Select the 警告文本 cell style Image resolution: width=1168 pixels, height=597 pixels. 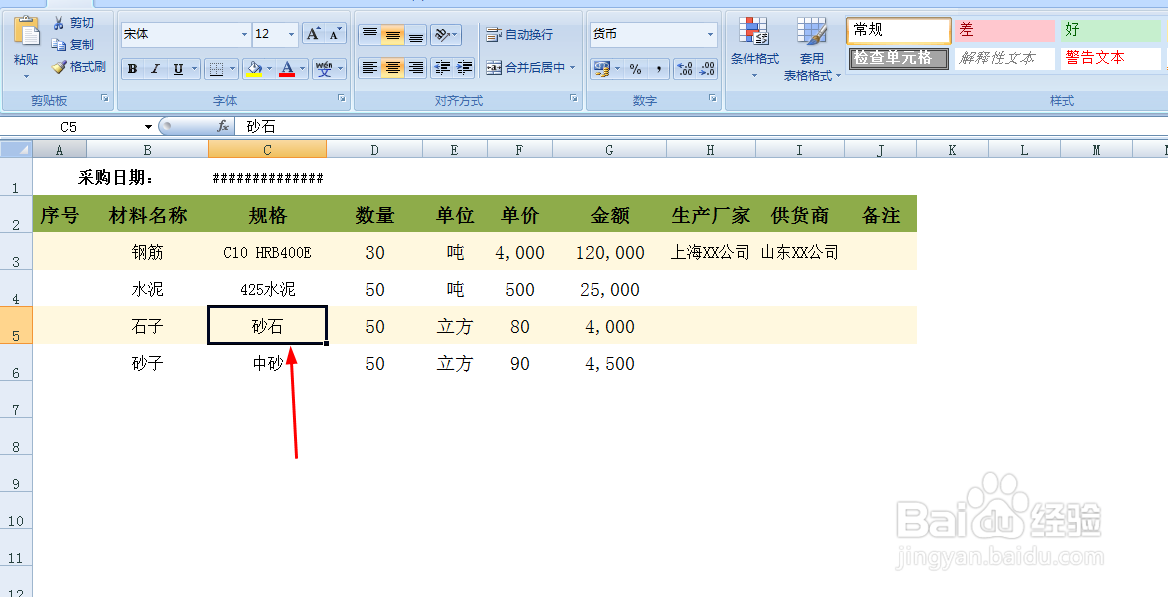pos(1108,57)
